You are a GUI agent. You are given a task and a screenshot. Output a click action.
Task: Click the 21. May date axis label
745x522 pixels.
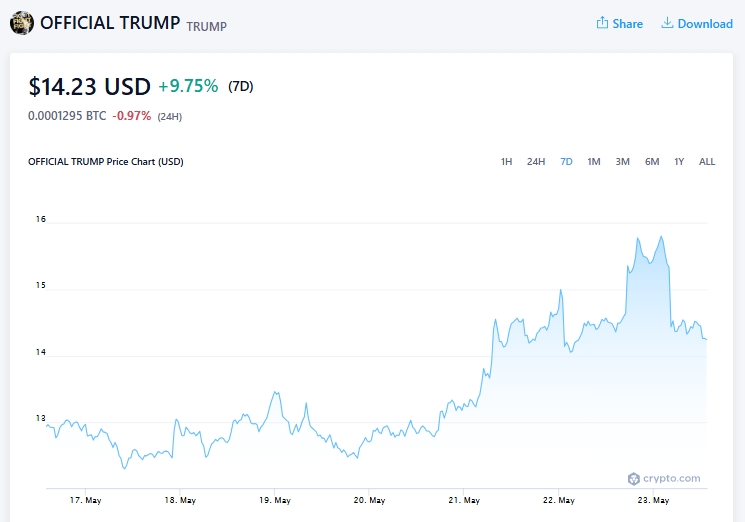[x=464, y=500]
